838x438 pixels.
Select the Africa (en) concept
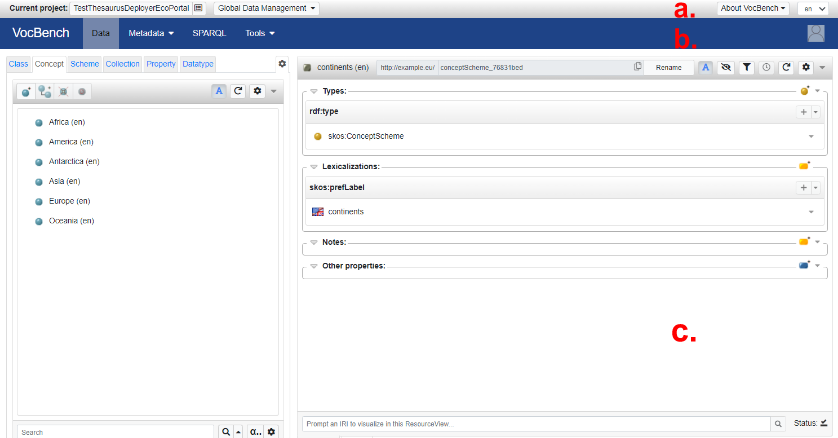(67, 122)
